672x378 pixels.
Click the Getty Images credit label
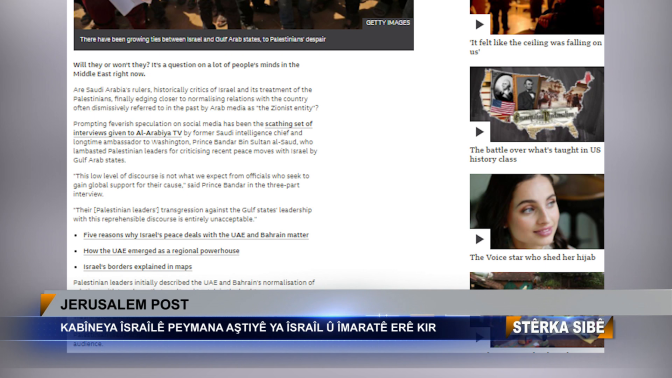tap(387, 23)
